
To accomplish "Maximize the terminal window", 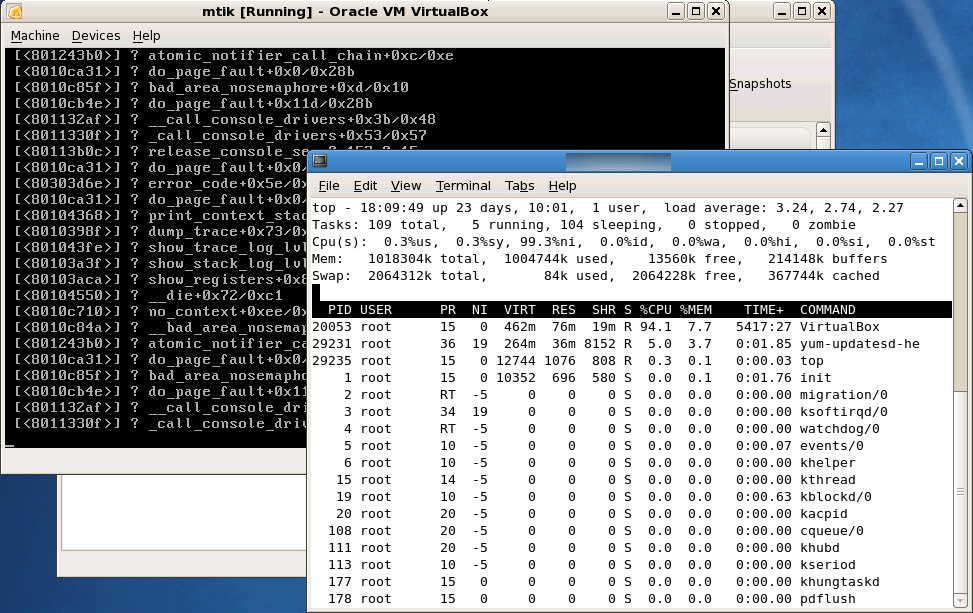I will 939,161.
